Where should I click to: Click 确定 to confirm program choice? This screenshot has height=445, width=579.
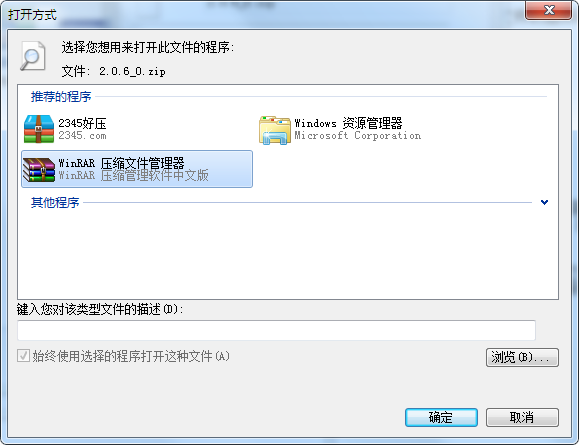(x=441, y=417)
